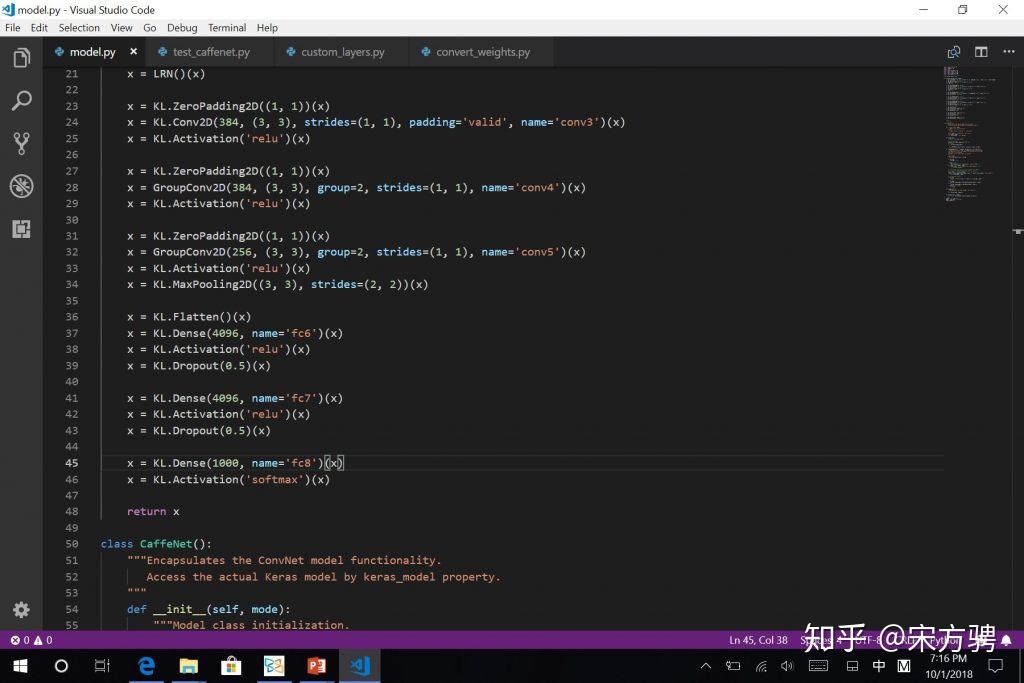Click the 'class CaffeNet():' line
Screen dimensions: 1024x683
156,544
